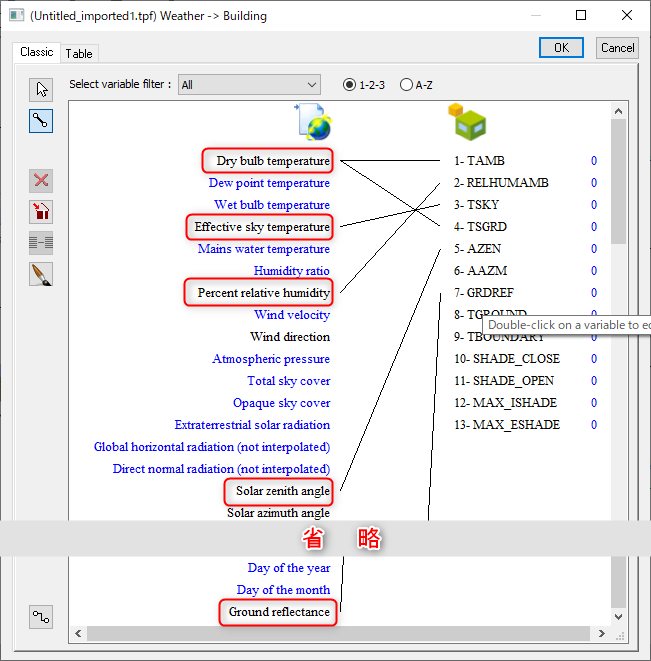Open the Select variable filter dropdown

(249, 85)
